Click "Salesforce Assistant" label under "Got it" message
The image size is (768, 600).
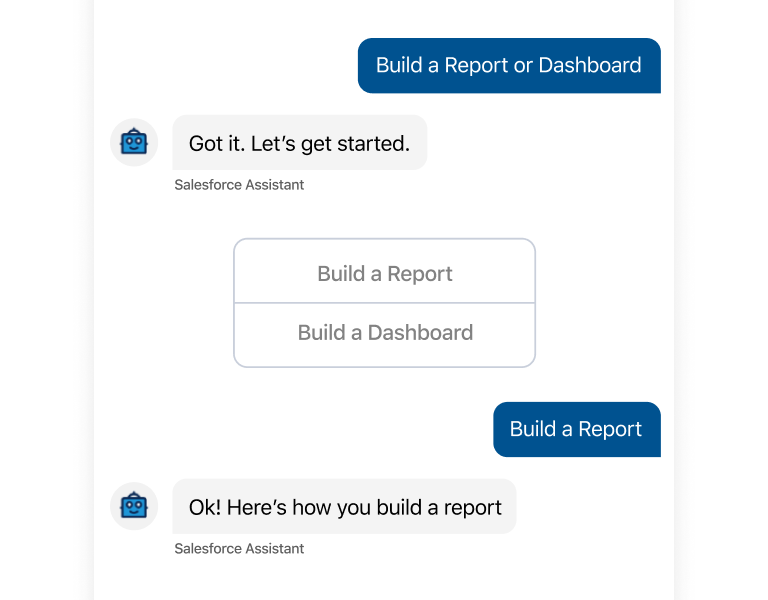[239, 185]
